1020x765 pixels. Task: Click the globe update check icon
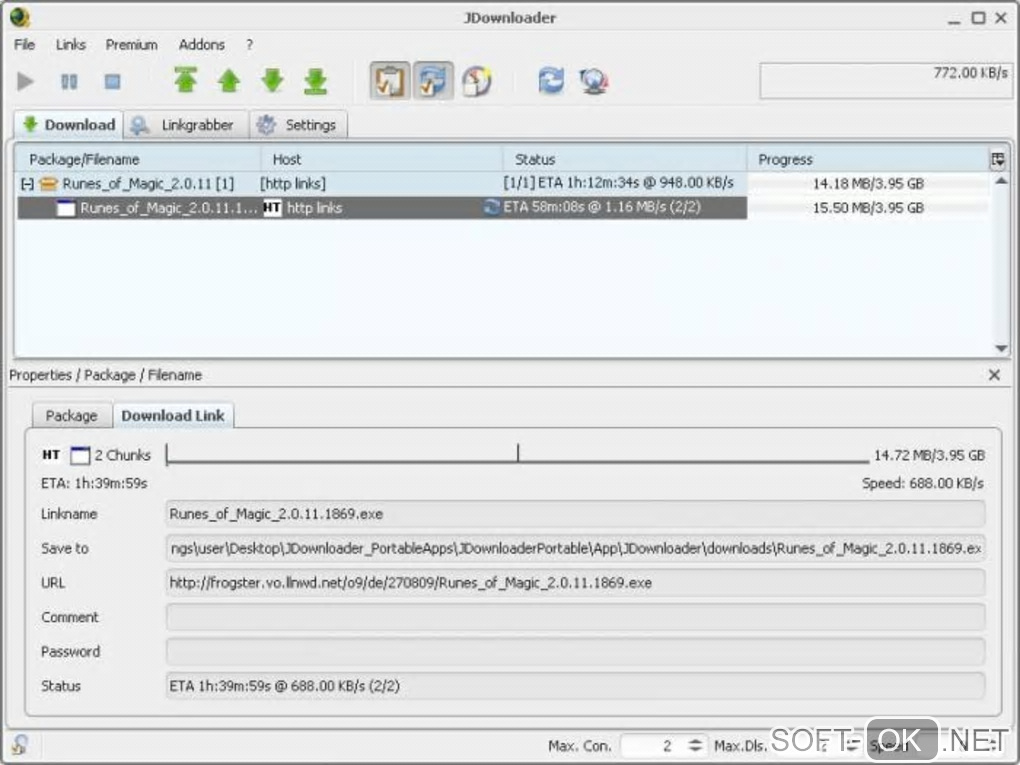[x=593, y=81]
